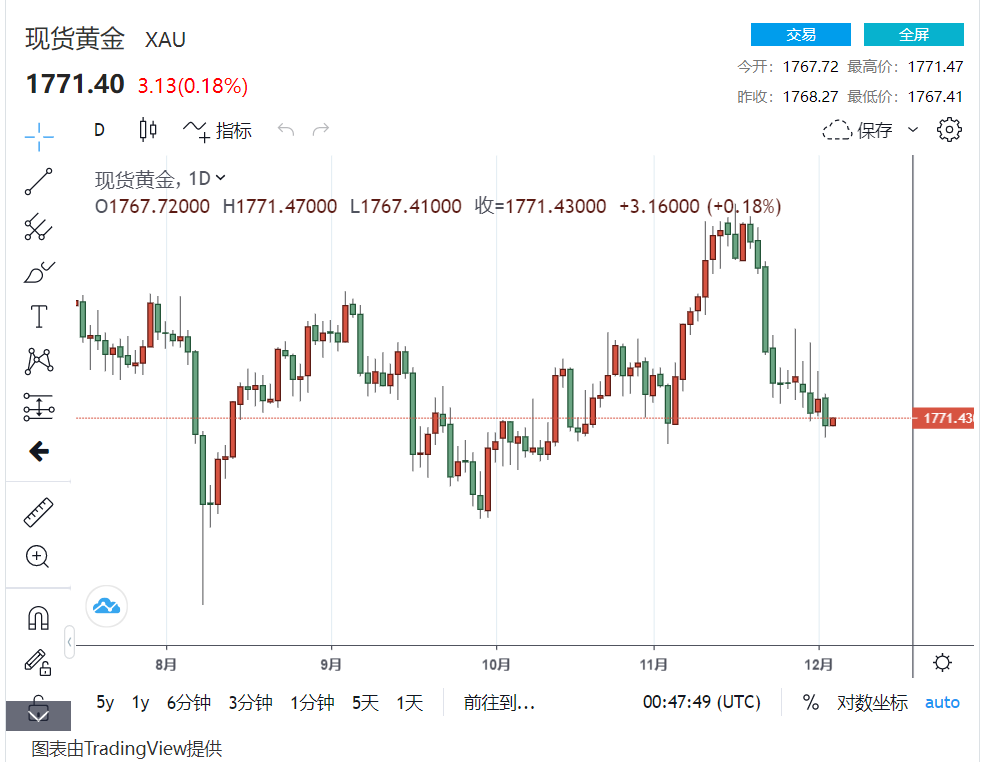Toggle auto scale on the chart
The height and width of the screenshot is (762, 982).
[942, 703]
